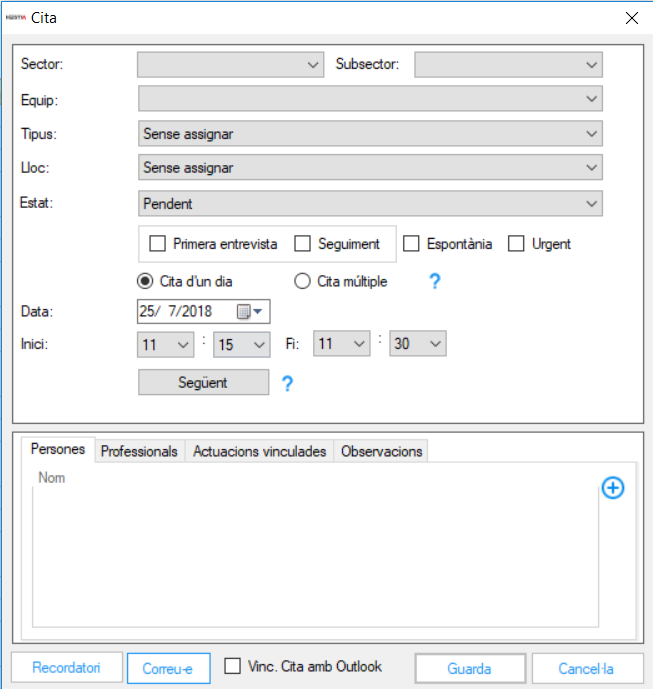Toggle Vinc. Cita amb Outlook checkbox

click(233, 667)
